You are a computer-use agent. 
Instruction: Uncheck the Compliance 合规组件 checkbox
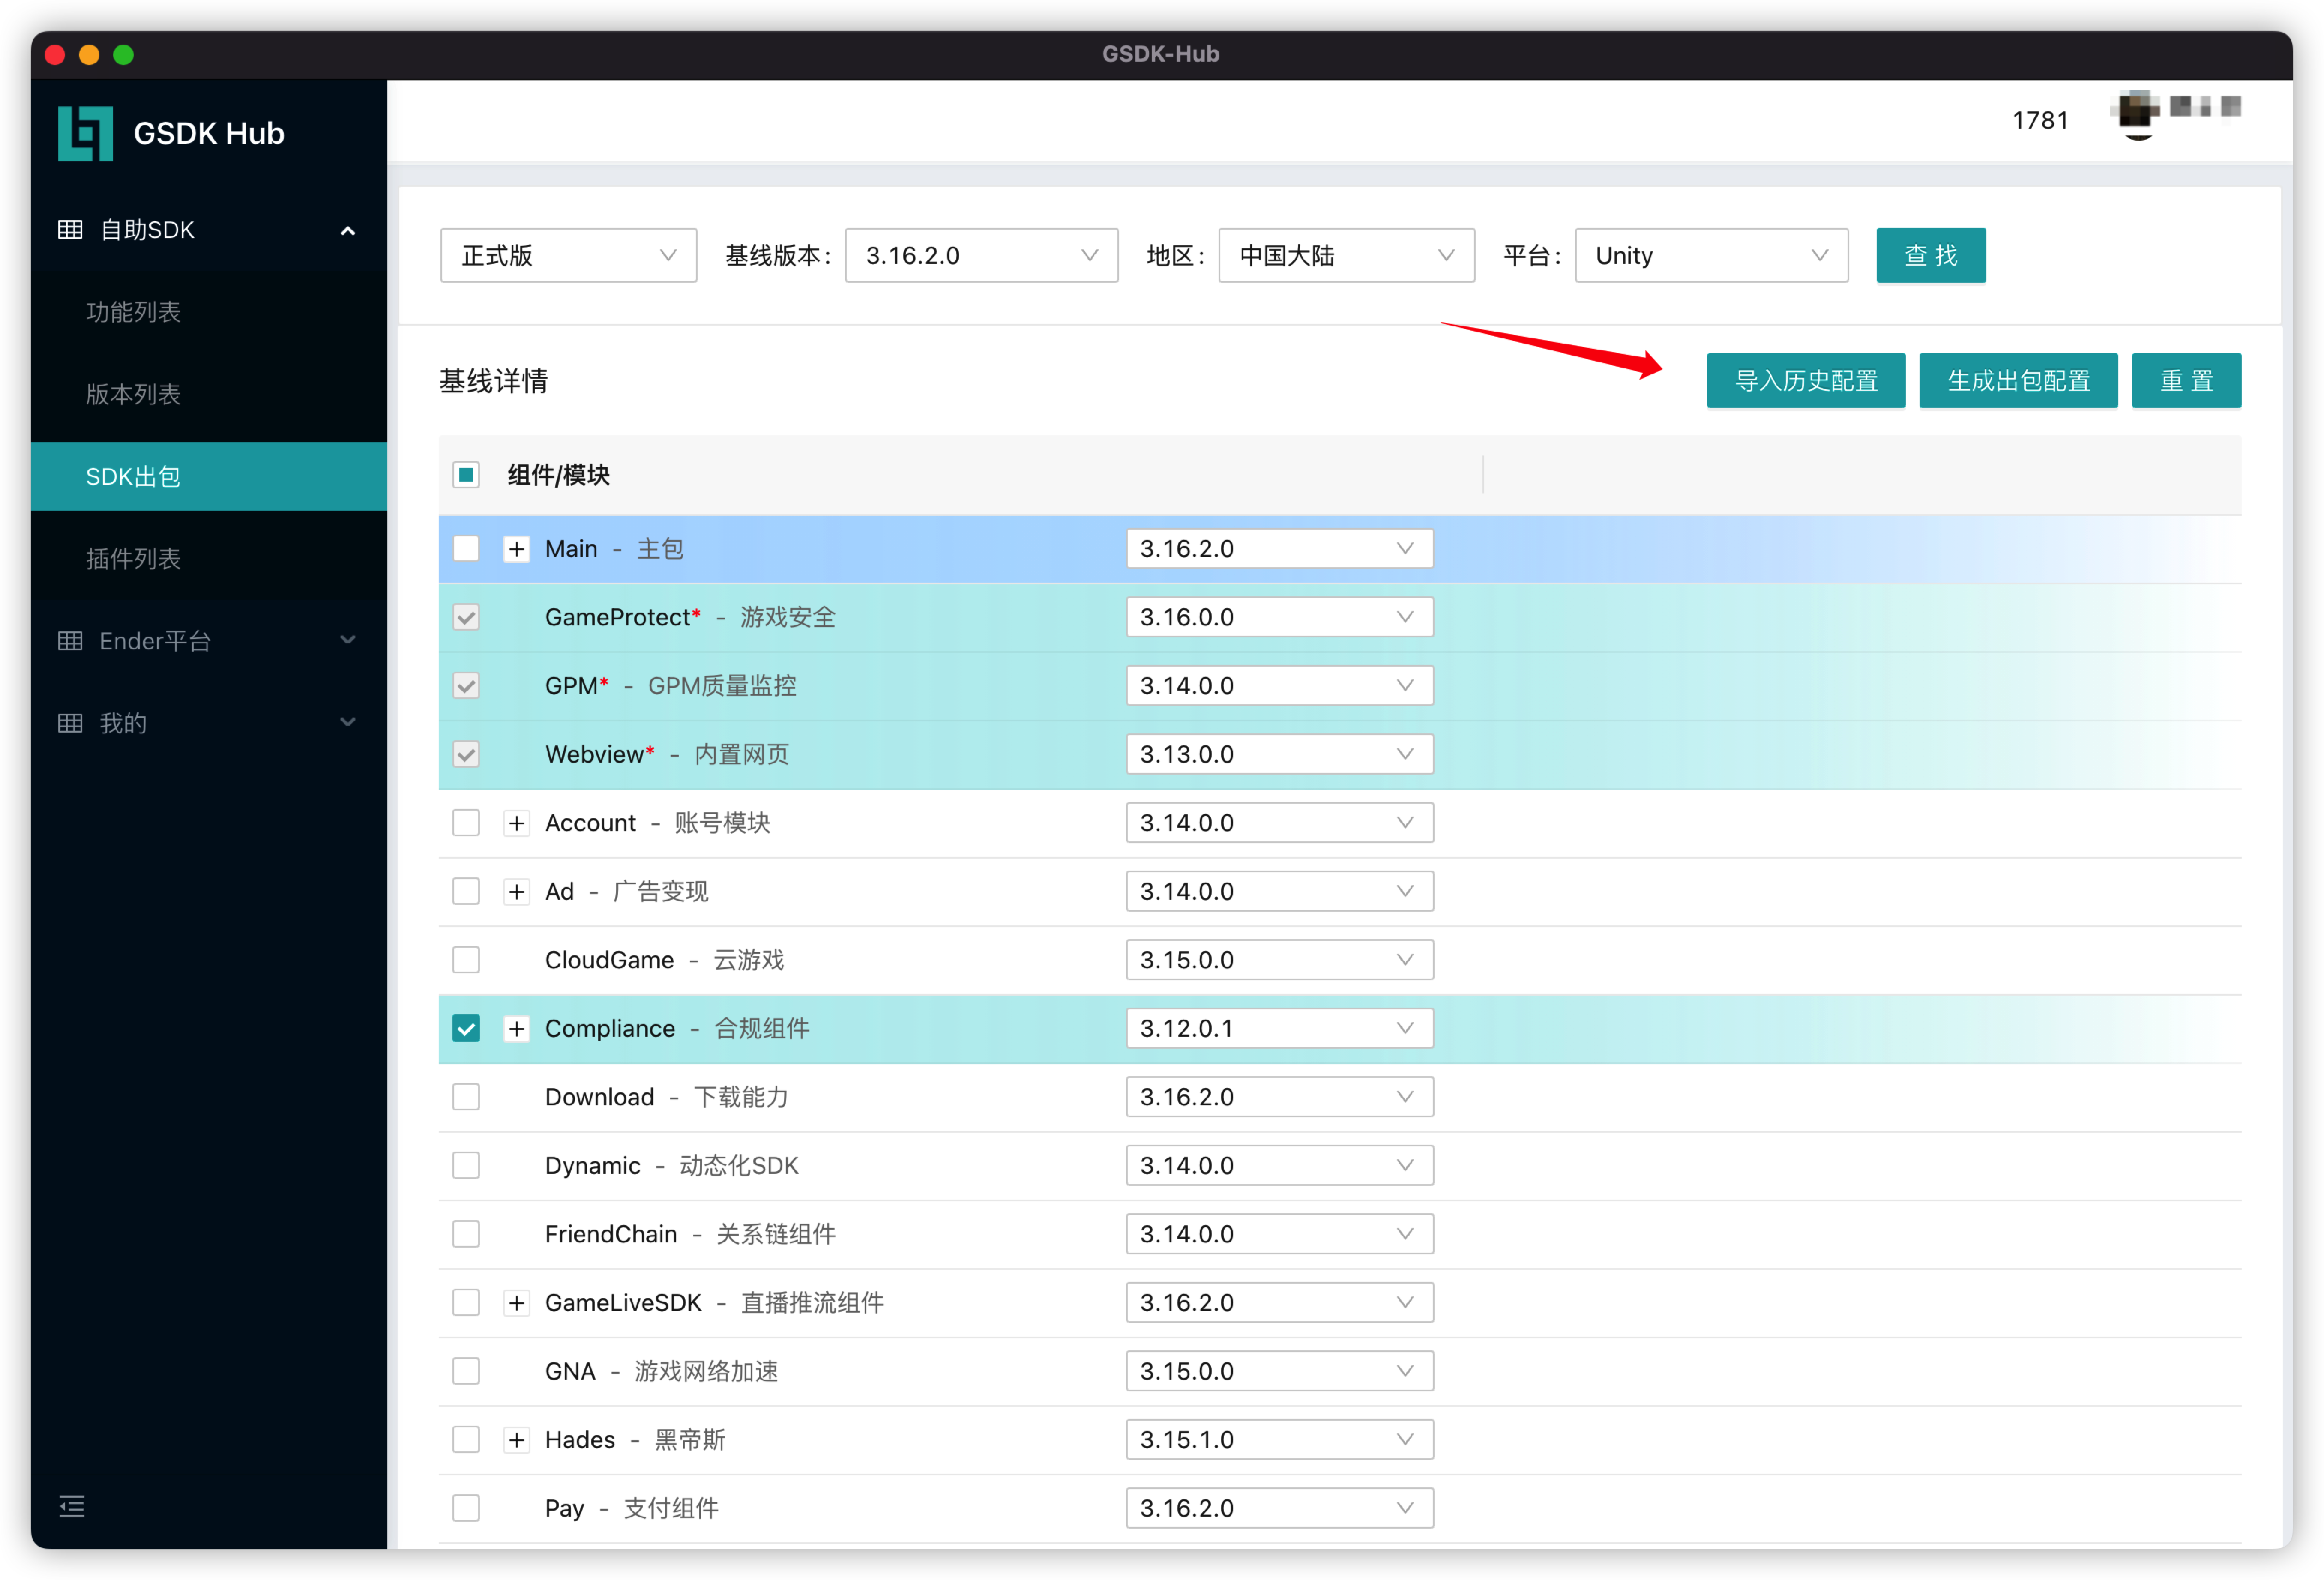click(x=466, y=1028)
